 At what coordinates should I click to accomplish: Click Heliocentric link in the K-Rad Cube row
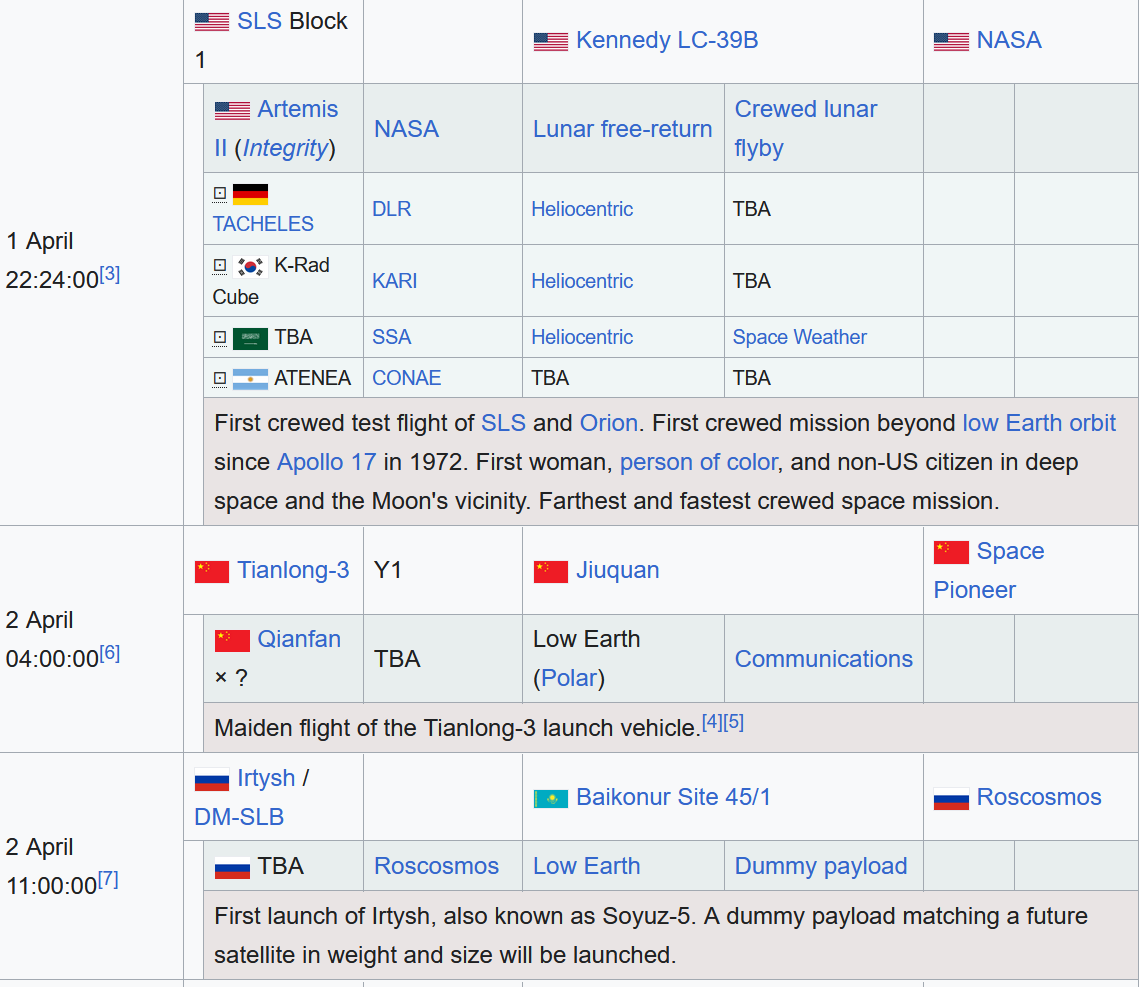tap(582, 281)
